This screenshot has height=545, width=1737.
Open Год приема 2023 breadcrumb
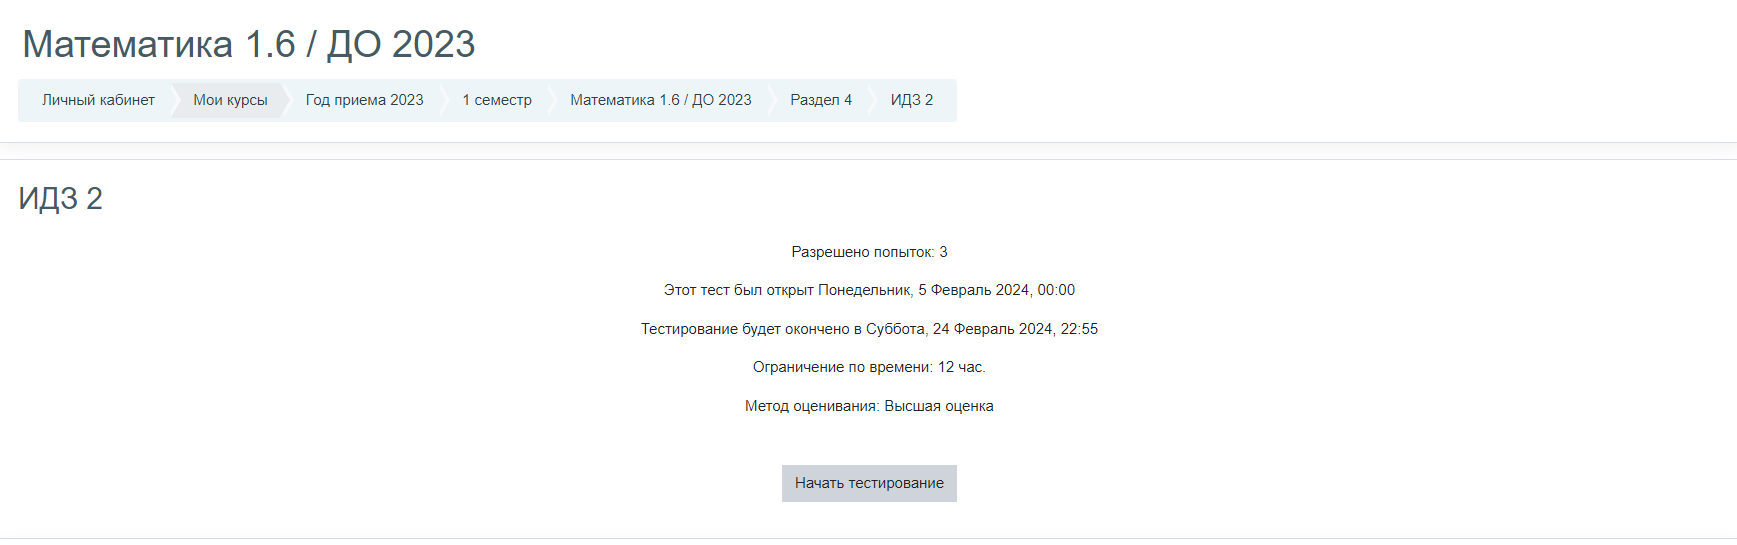(x=364, y=100)
